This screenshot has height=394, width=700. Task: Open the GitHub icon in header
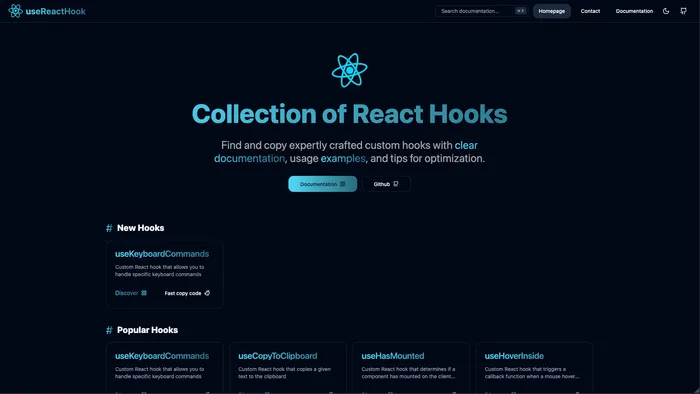pos(683,11)
